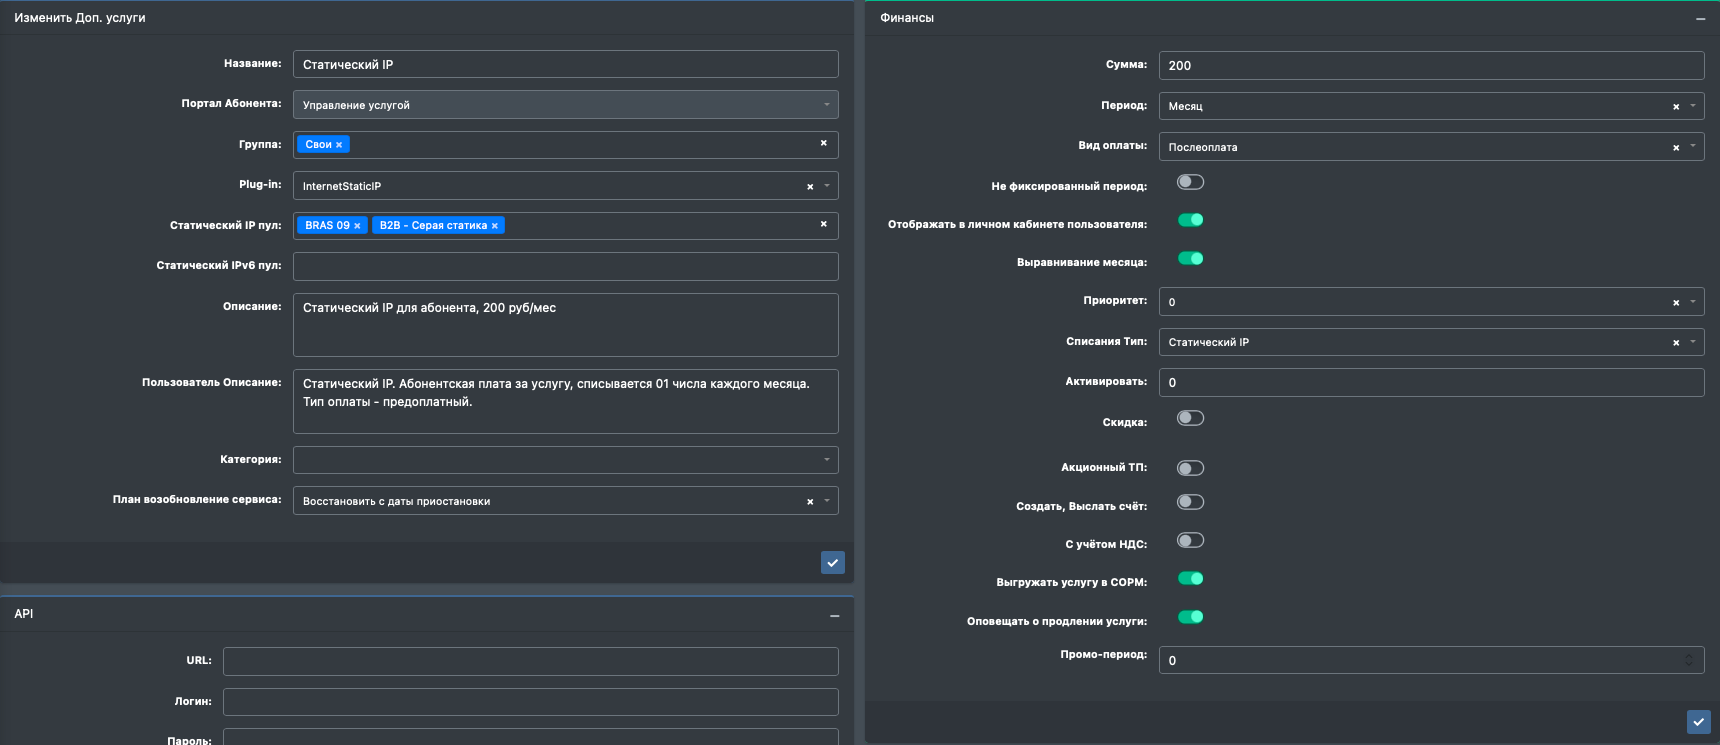This screenshot has height=745, width=1720.
Task: Clear all tags in the Группа field
Action: [823, 143]
